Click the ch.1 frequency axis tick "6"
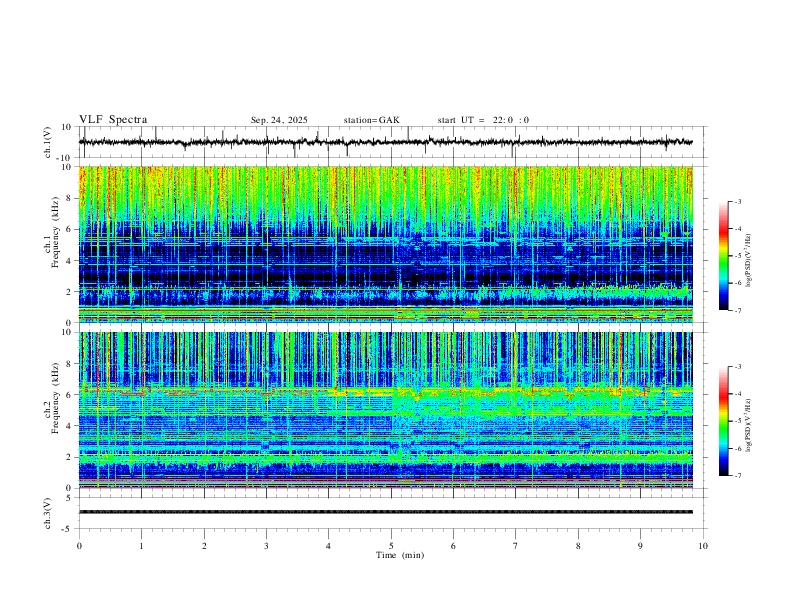 pyautogui.click(x=69, y=229)
